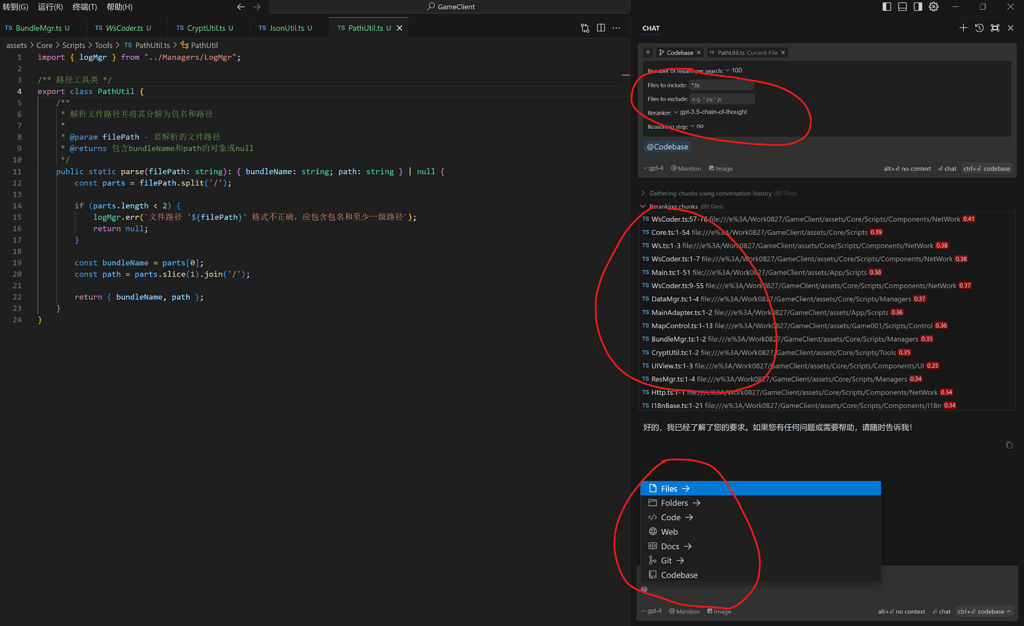Open the Reranker gpt-3.5-chain-of-thought dropdown
Screen dimensions: 1024x626
pyautogui.click(x=712, y=112)
